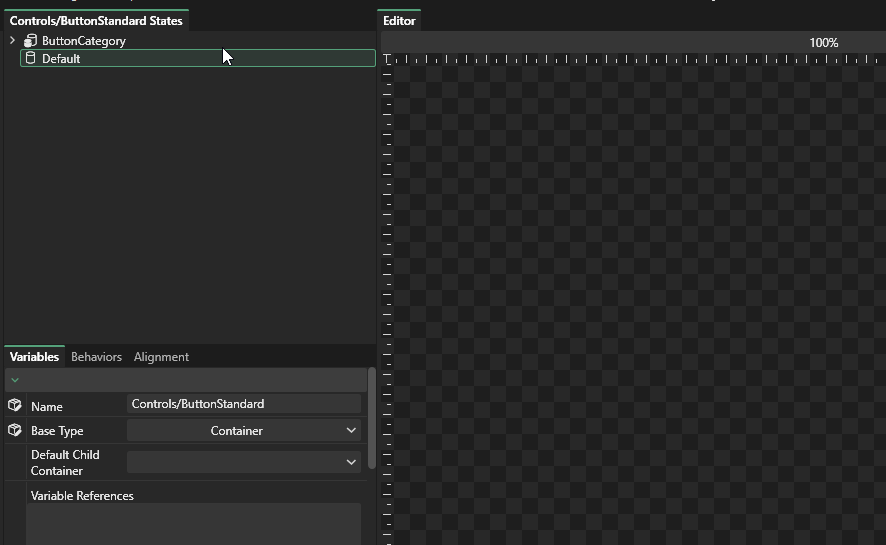This screenshot has height=545, width=886.
Task: Collapse the green chevron variables section
Action: (x=15, y=380)
